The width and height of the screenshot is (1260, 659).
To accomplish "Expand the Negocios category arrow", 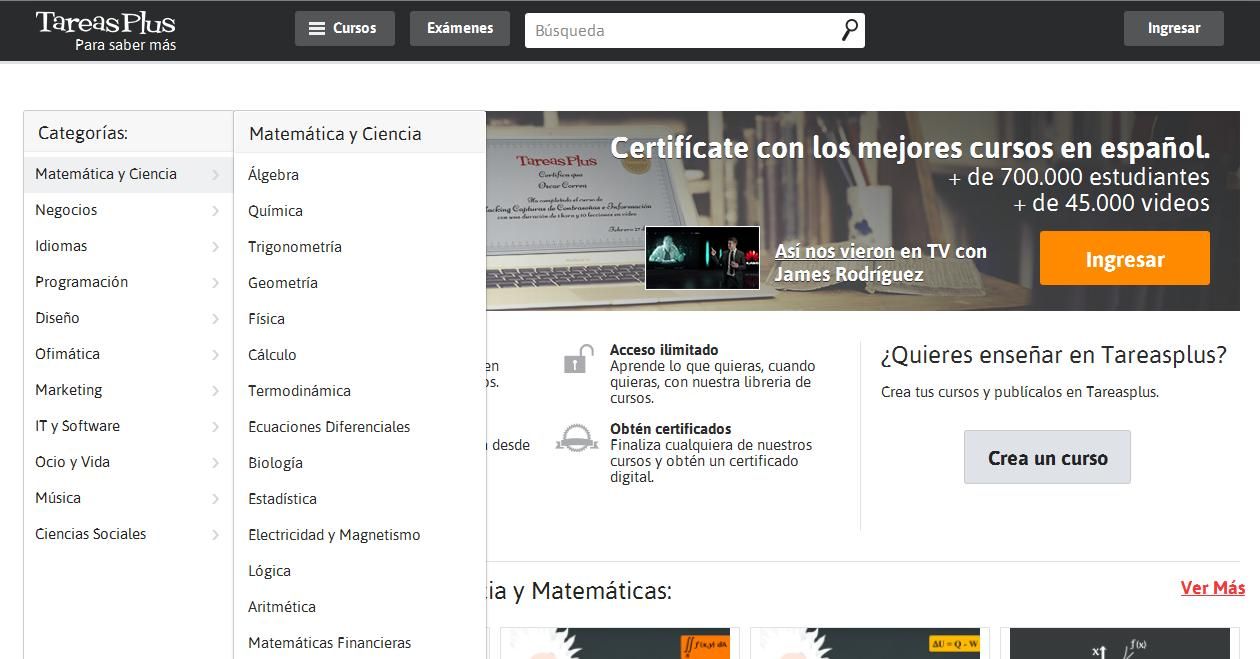I will pyautogui.click(x=215, y=211).
